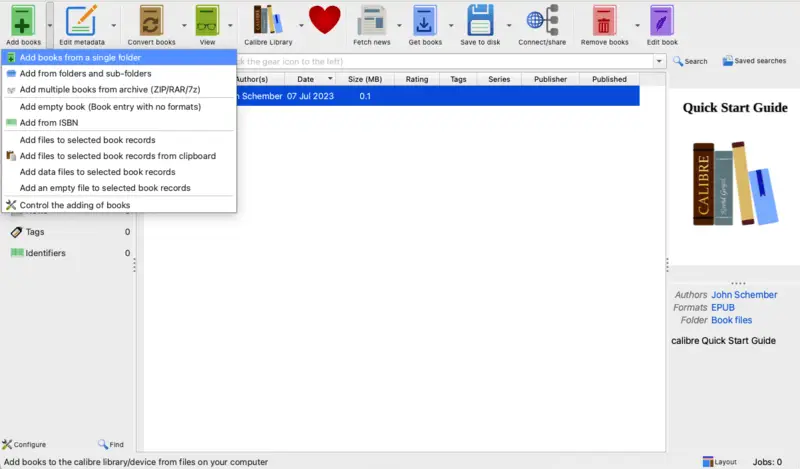Open the Book files folder link
Image resolution: width=800 pixels, height=469 pixels.
[x=731, y=320]
